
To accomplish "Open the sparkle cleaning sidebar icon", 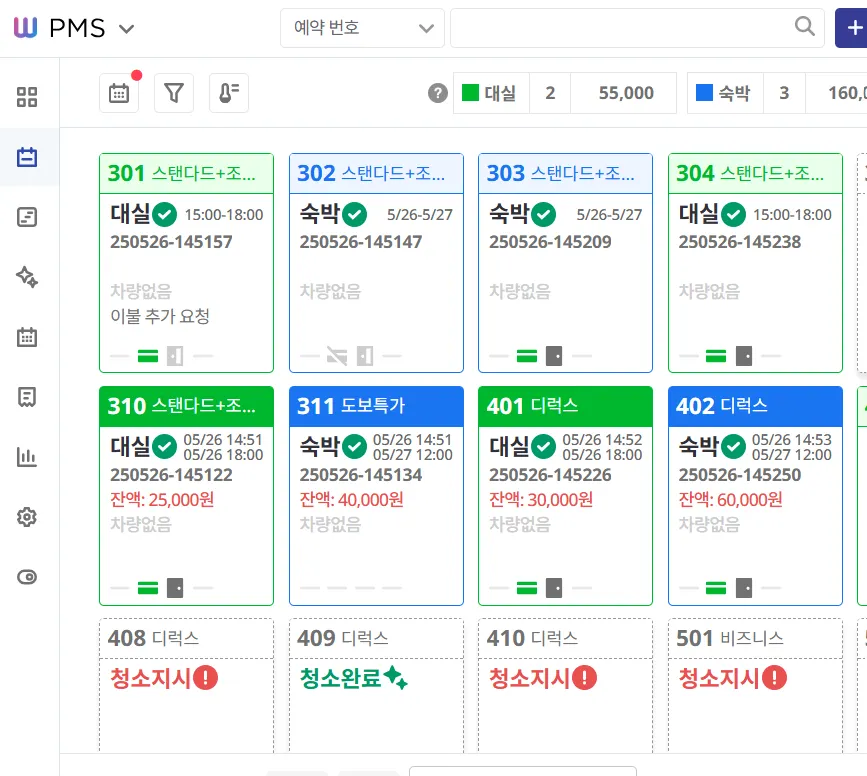I will point(27,277).
